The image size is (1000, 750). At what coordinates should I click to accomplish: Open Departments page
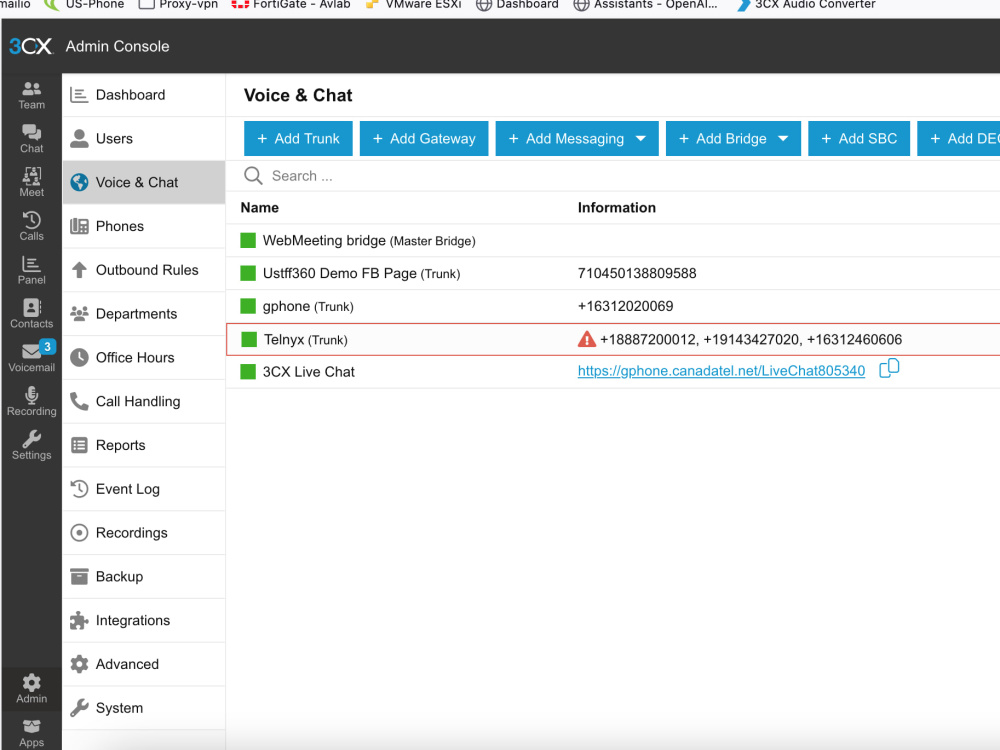[143, 314]
